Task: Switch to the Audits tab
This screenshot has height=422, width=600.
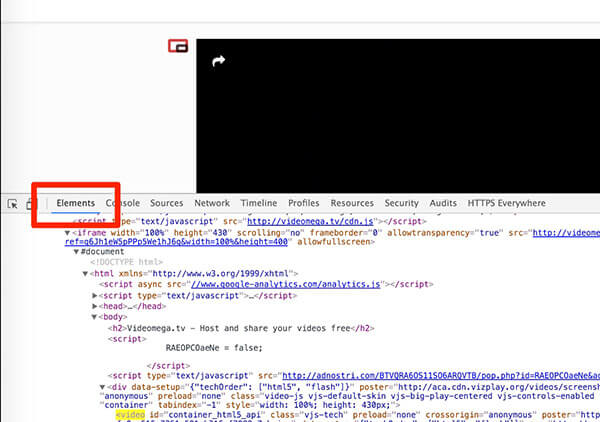Action: [443, 203]
